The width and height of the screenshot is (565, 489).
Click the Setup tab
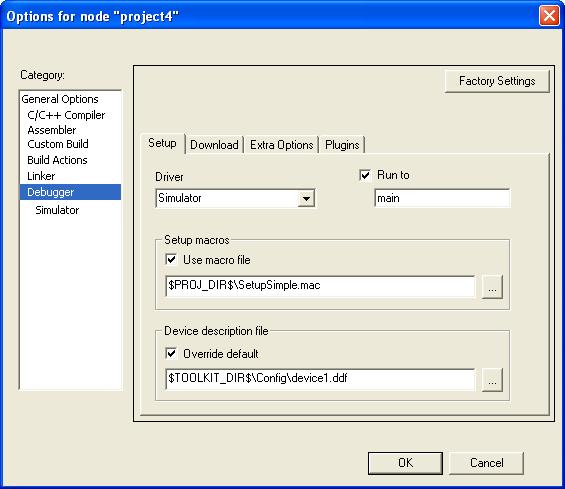click(162, 143)
